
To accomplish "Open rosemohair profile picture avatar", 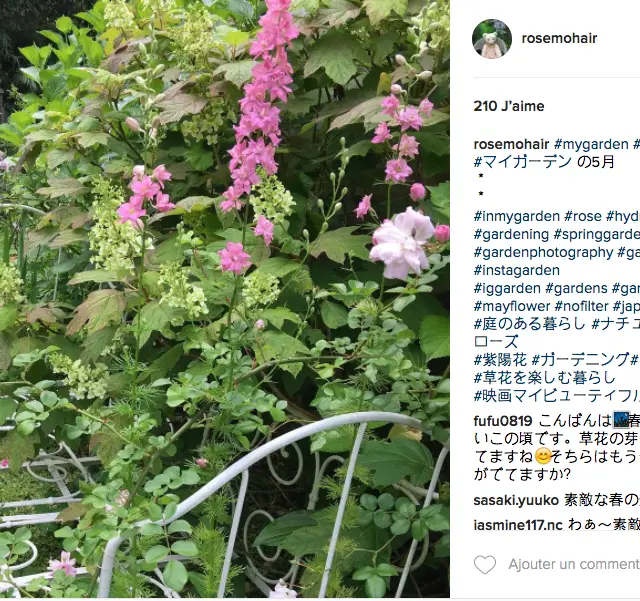I will [492, 39].
